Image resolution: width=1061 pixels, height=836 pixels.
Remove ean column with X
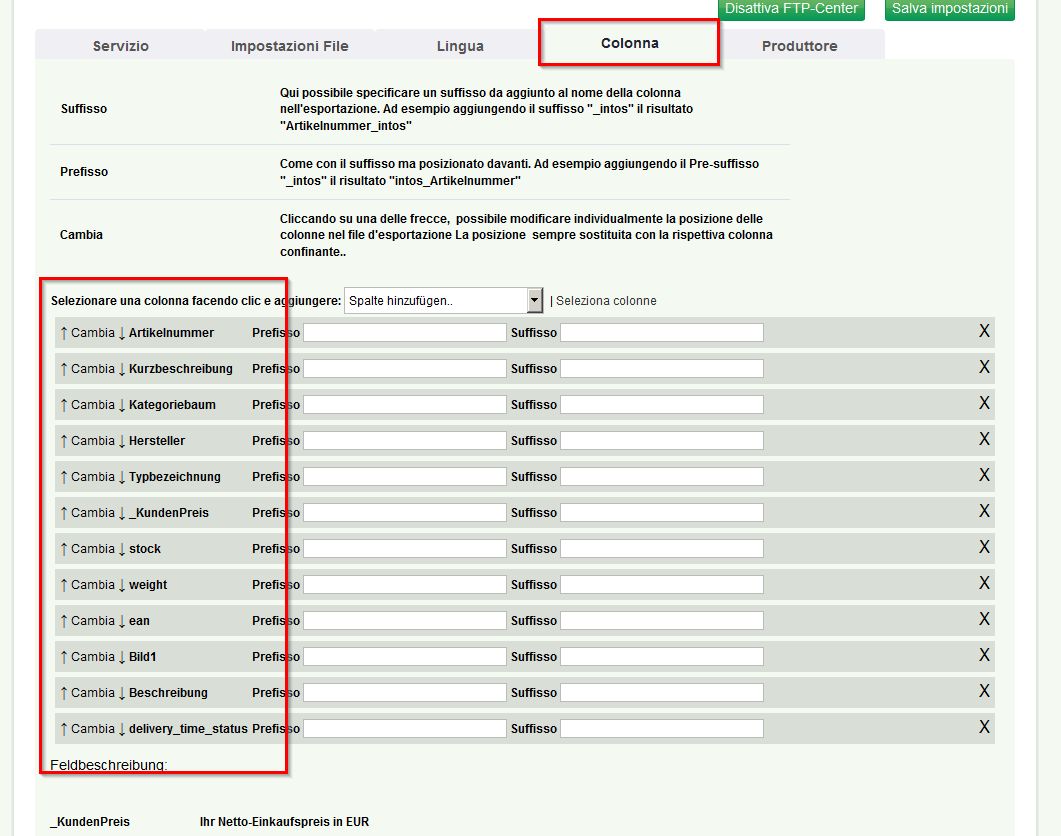985,619
